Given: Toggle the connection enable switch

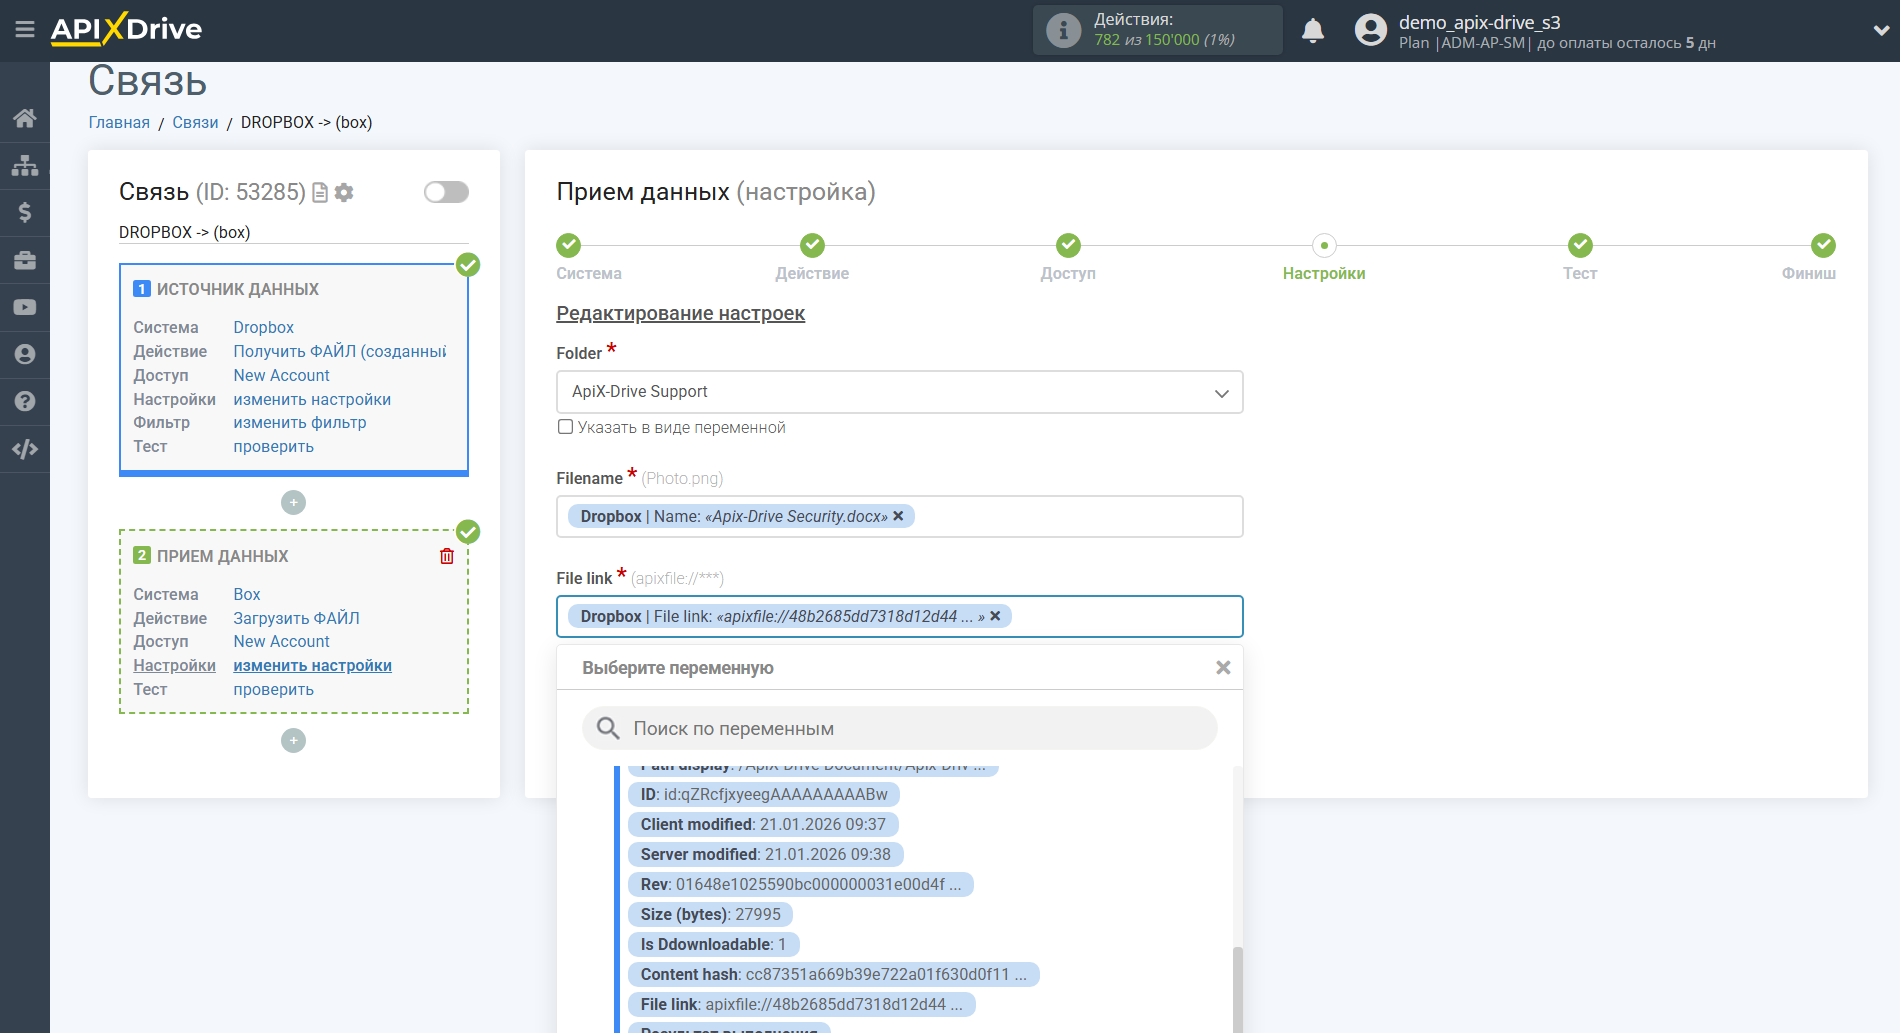Looking at the screenshot, I should [x=446, y=192].
